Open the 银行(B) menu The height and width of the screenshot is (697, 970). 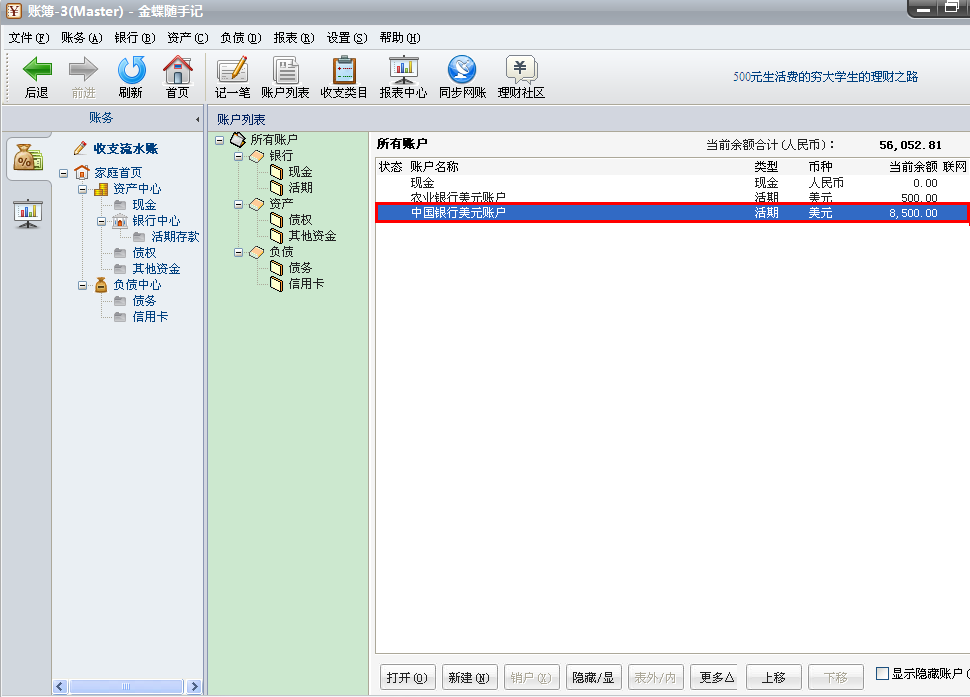[135, 38]
